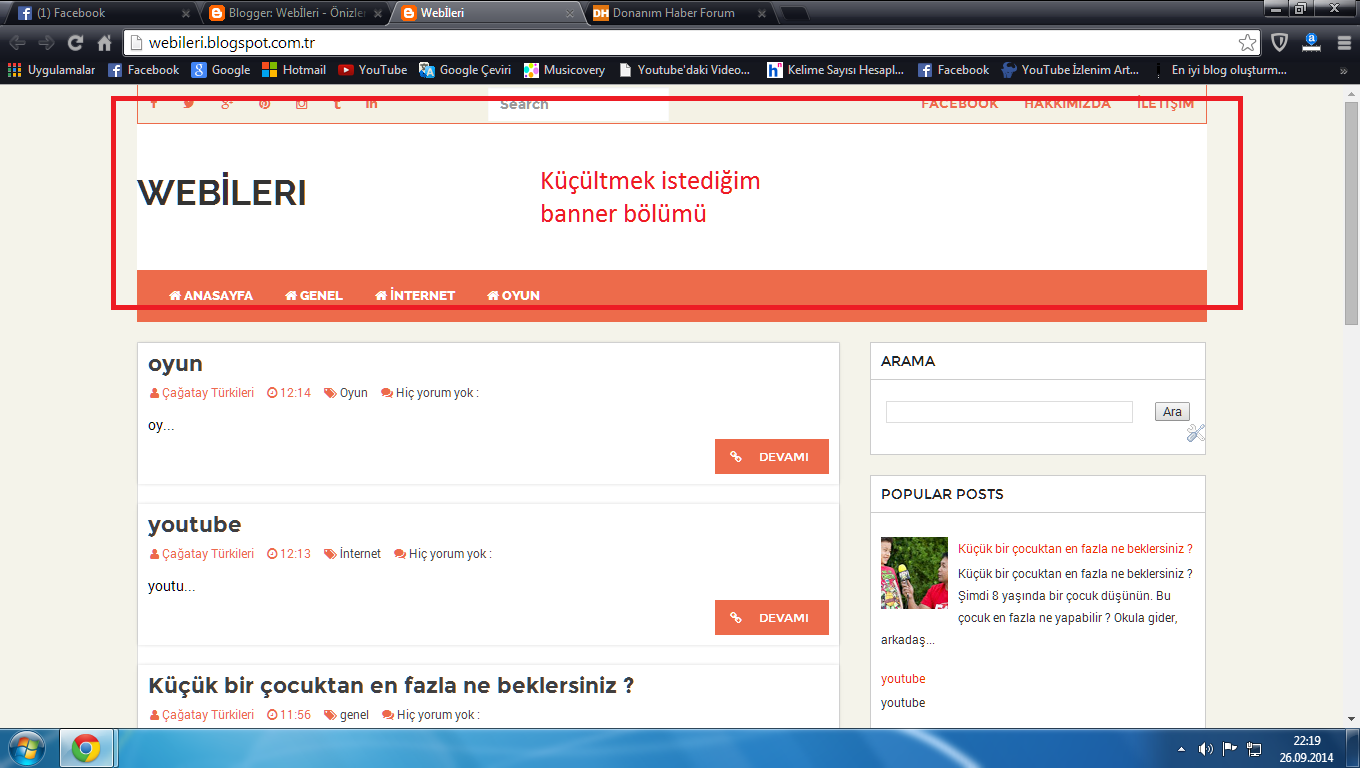Click the Instagram icon in blog header
The image size is (1360, 768).
coord(301,104)
